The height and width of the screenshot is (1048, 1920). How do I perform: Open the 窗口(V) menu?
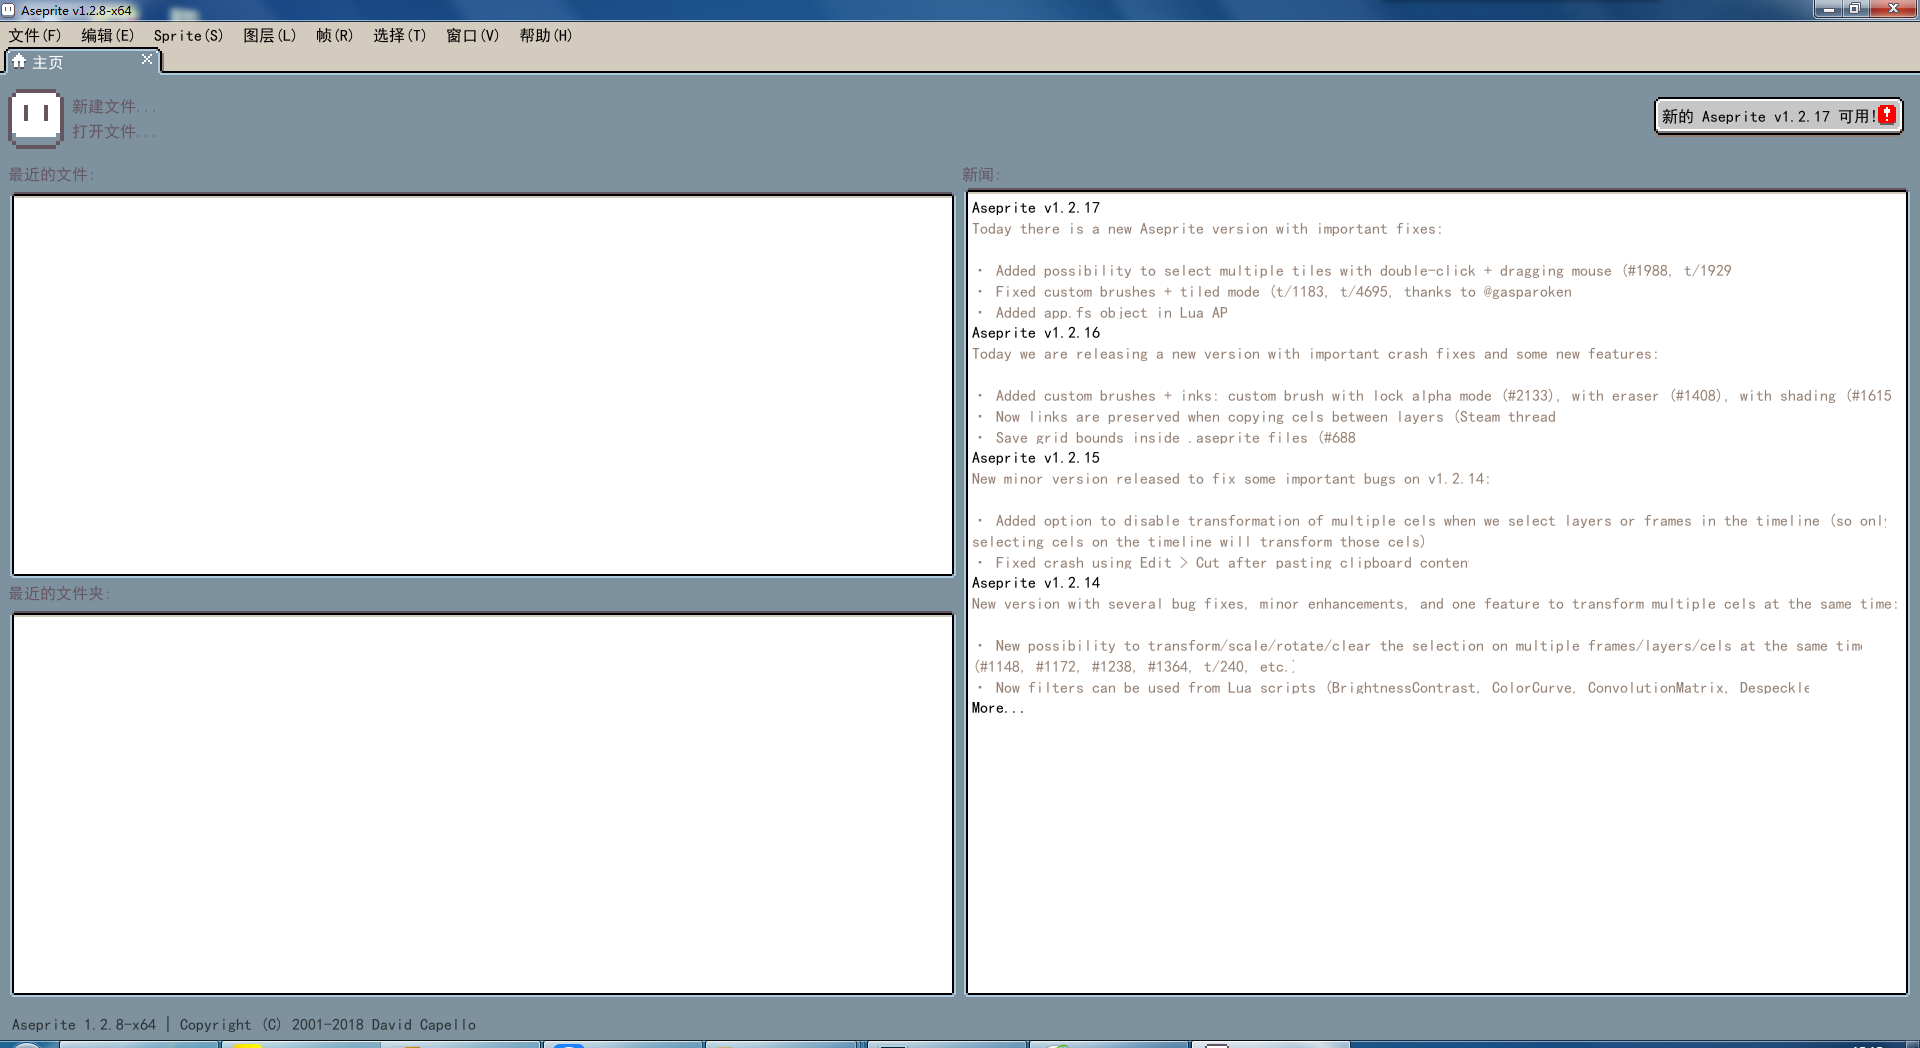pyautogui.click(x=472, y=35)
